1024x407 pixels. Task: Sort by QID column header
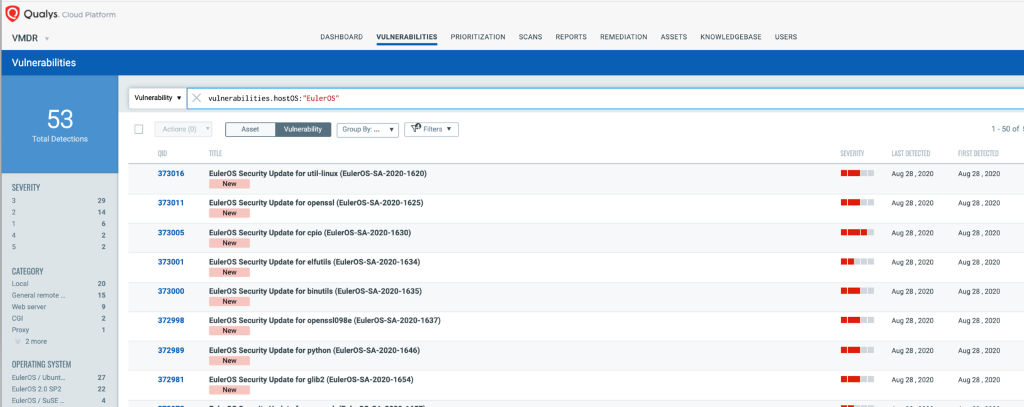(x=163, y=154)
